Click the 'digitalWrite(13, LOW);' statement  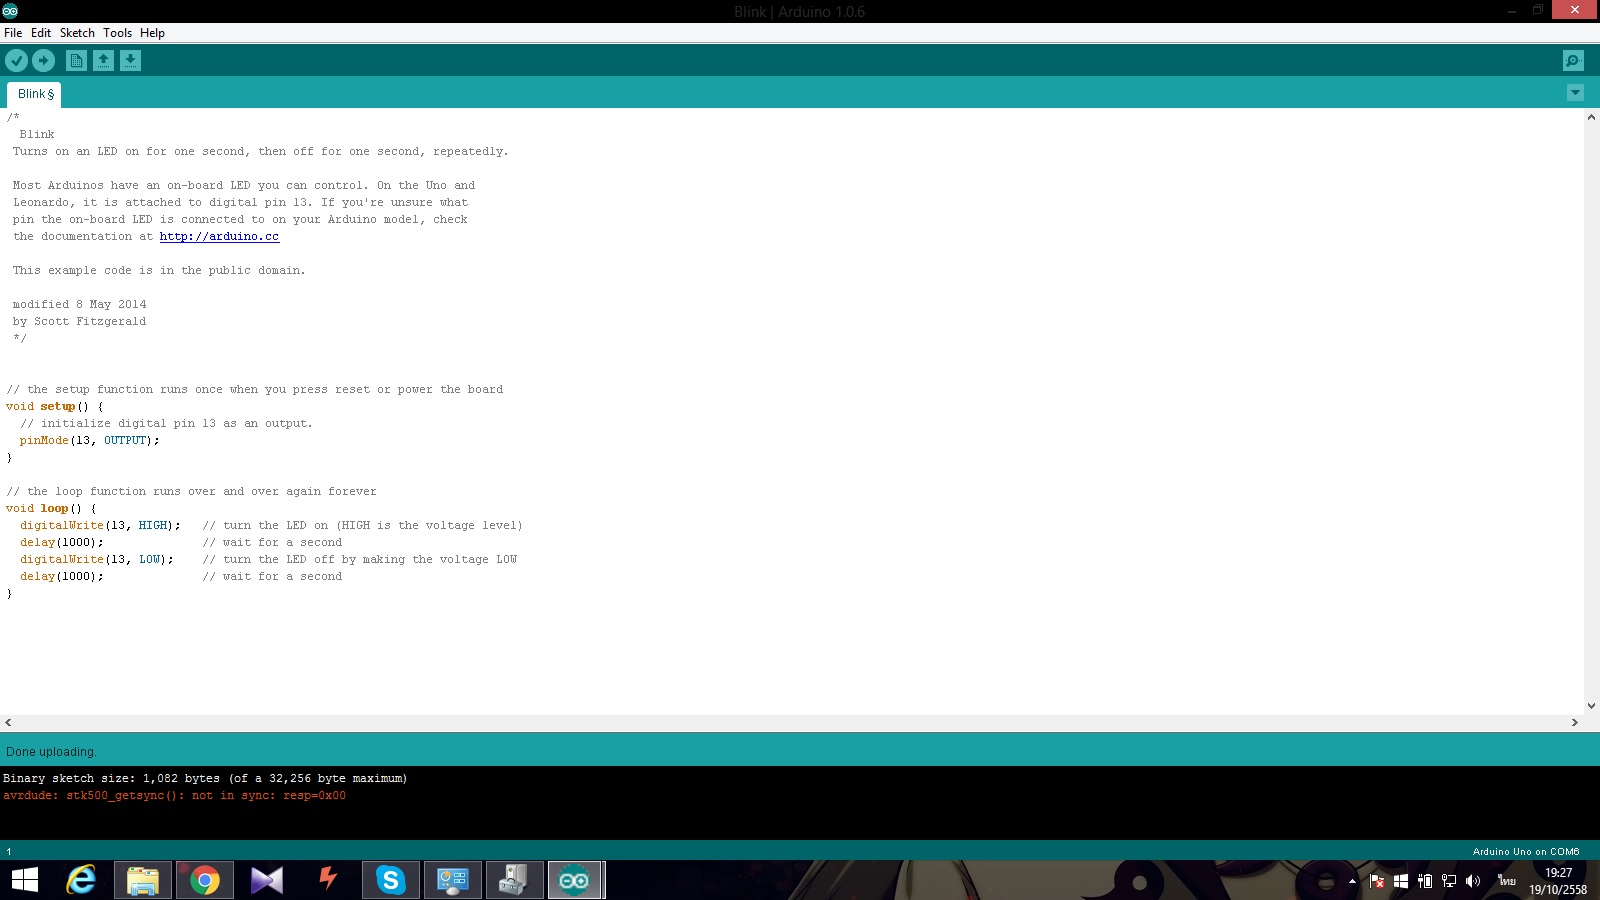[96, 560]
